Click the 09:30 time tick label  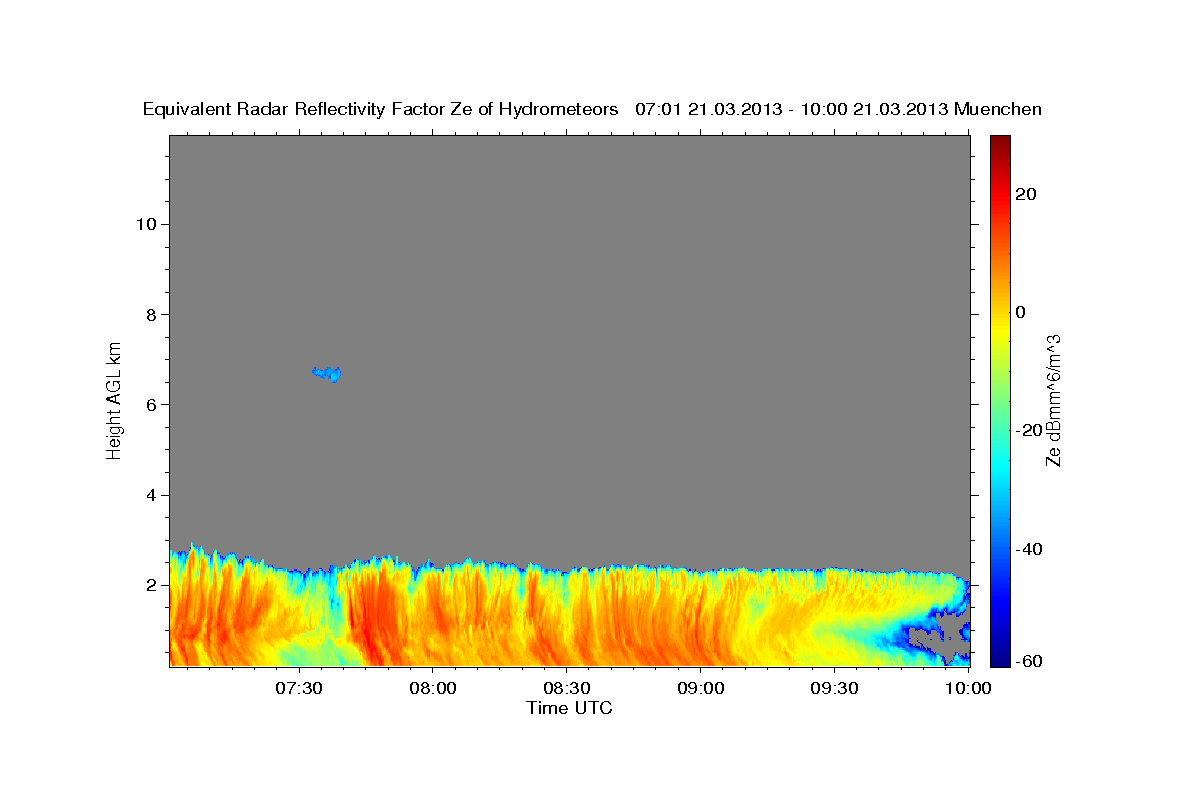coord(835,688)
